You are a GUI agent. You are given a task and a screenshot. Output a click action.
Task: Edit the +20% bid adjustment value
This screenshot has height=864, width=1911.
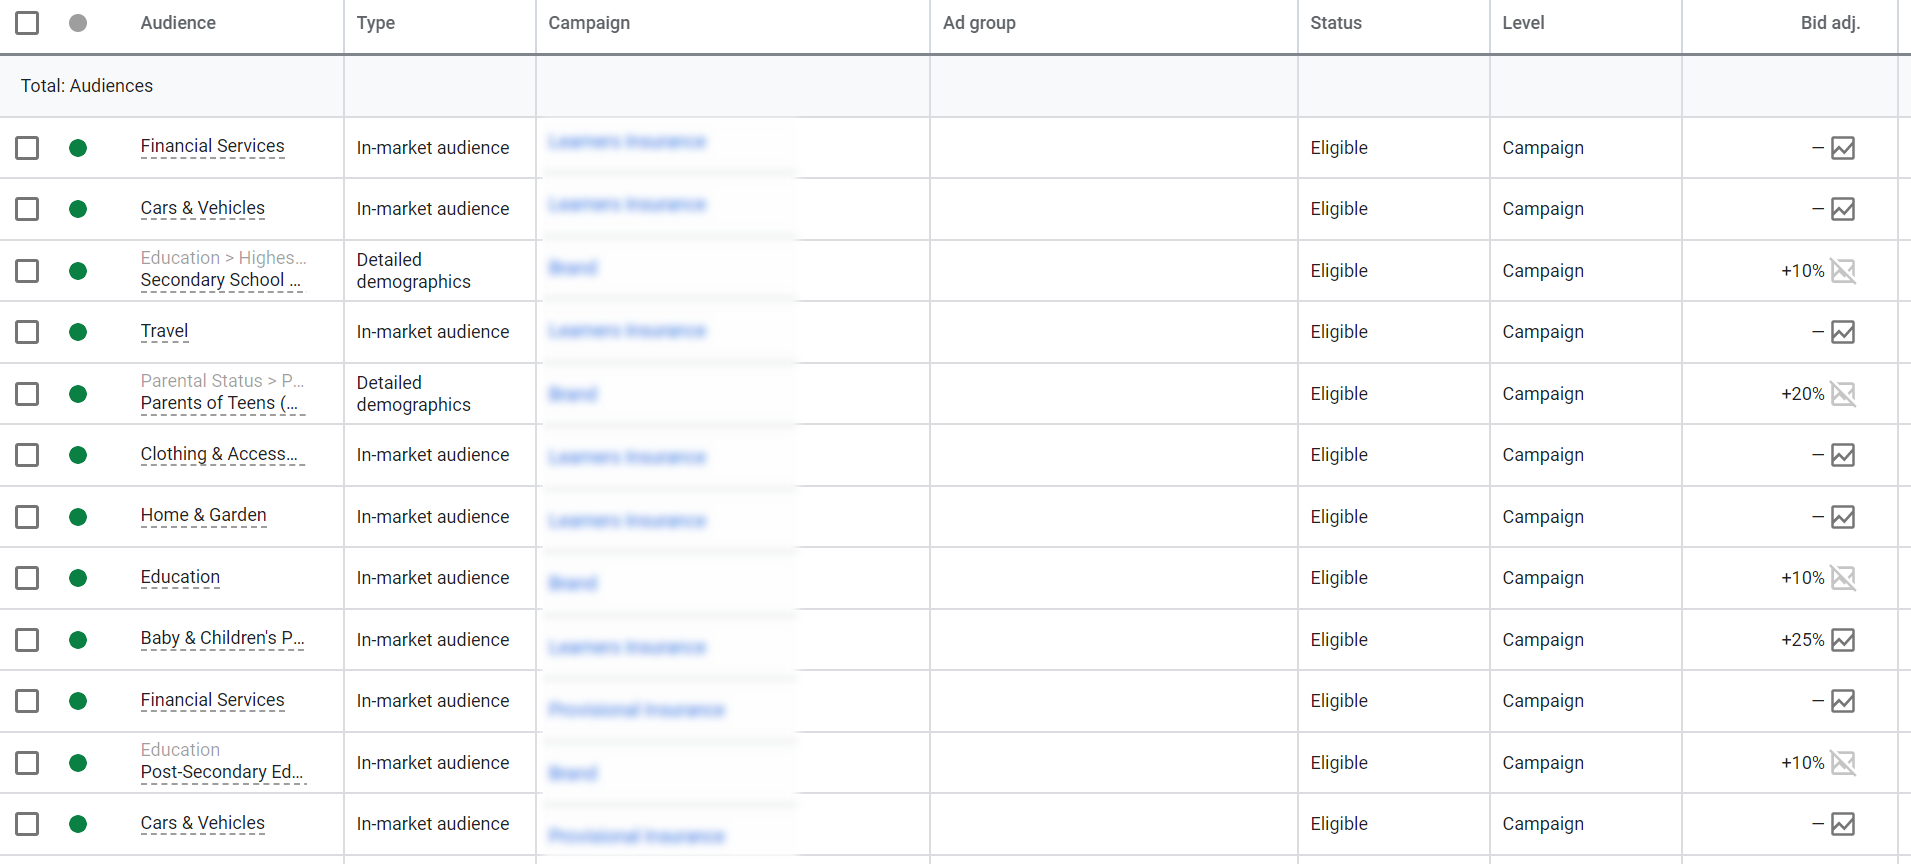click(1802, 394)
